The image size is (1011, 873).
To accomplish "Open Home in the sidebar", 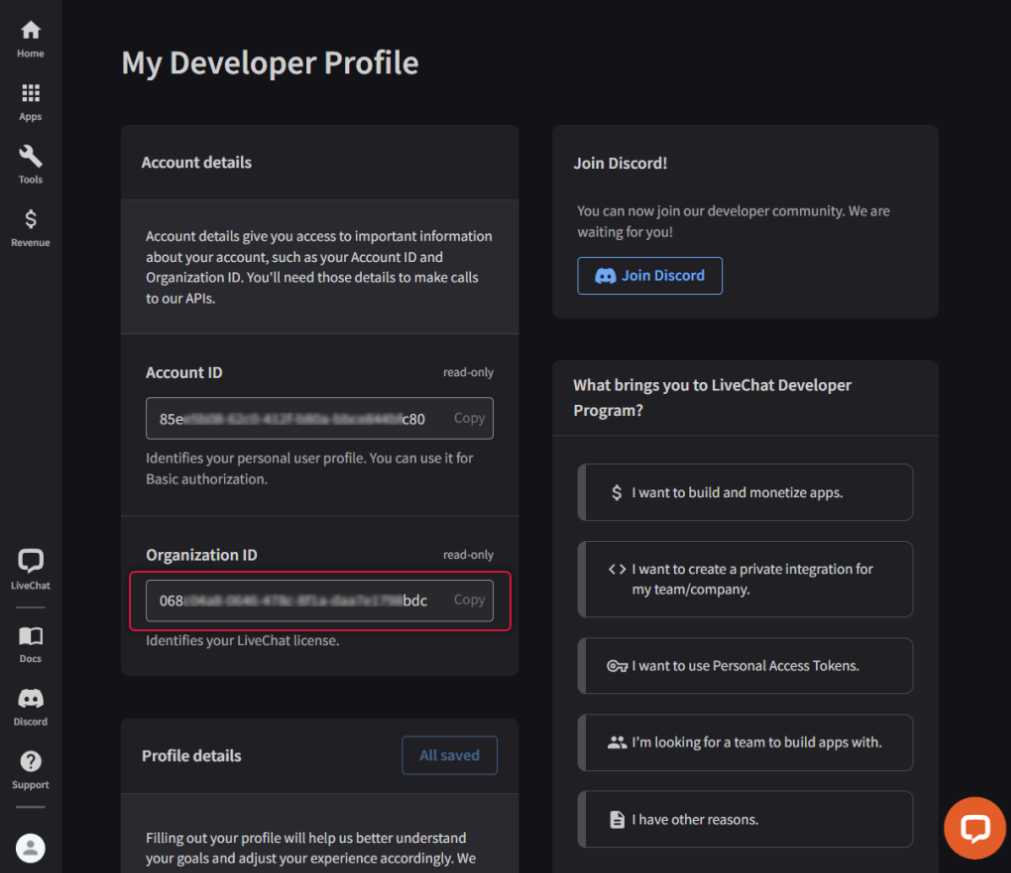I will coord(30,39).
